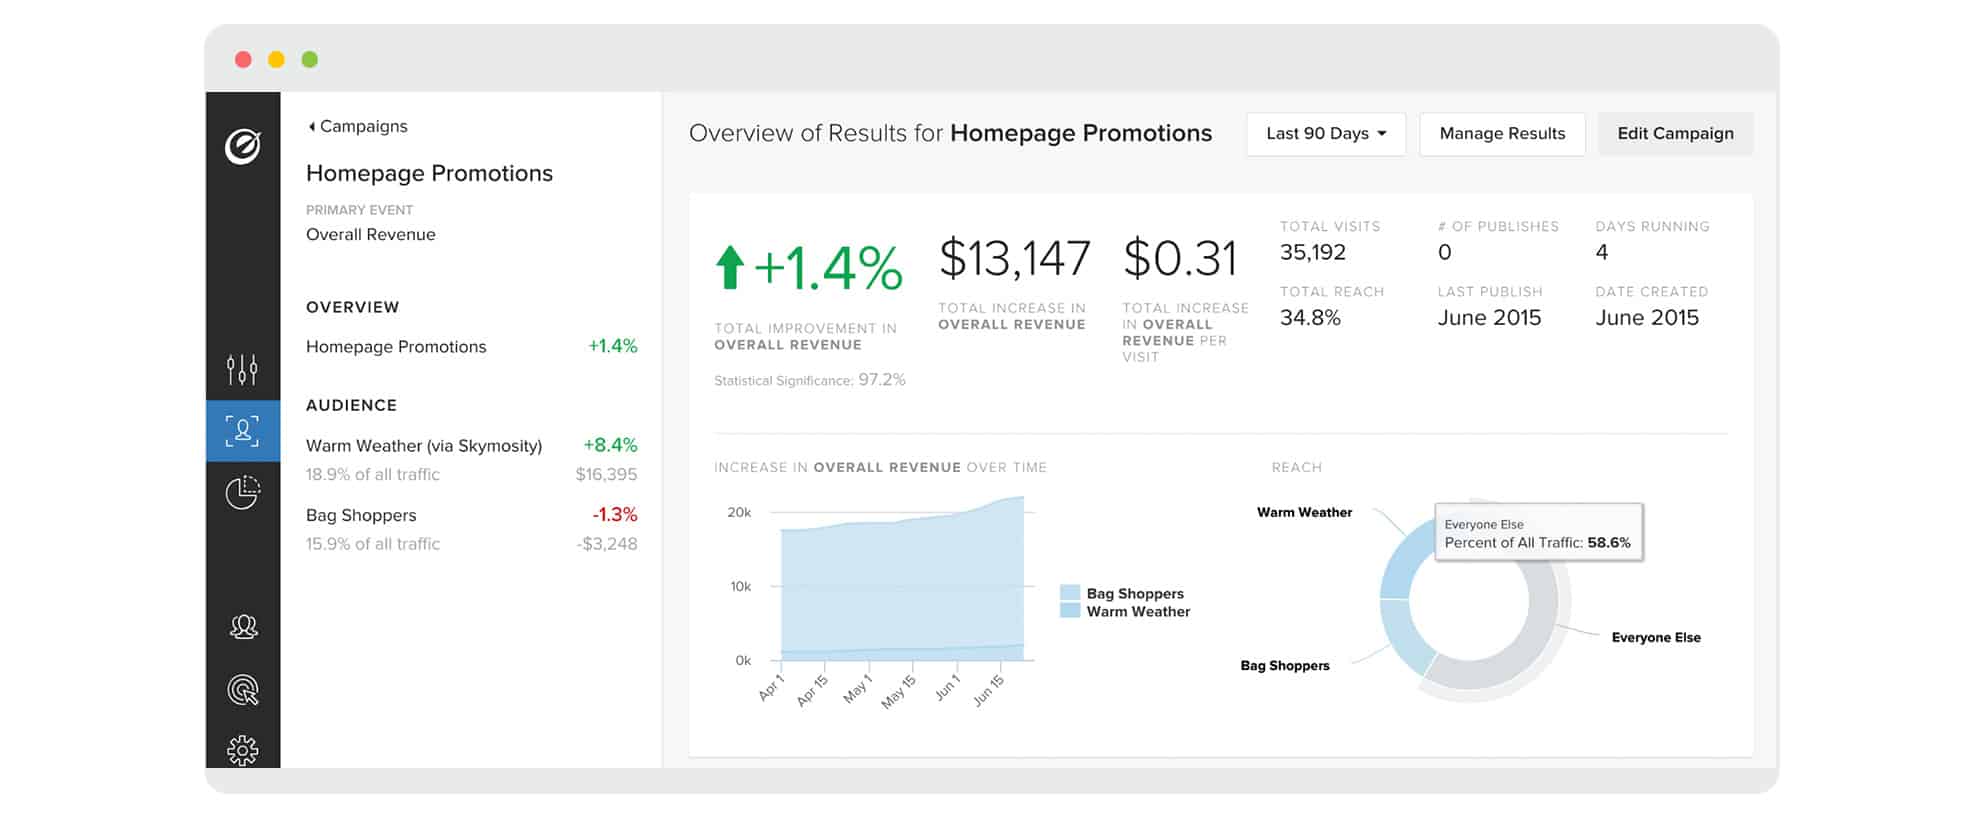Image resolution: width=1984 pixels, height=820 pixels.
Task: Toggle Warm Weather legend entry in chart
Action: click(x=1137, y=612)
